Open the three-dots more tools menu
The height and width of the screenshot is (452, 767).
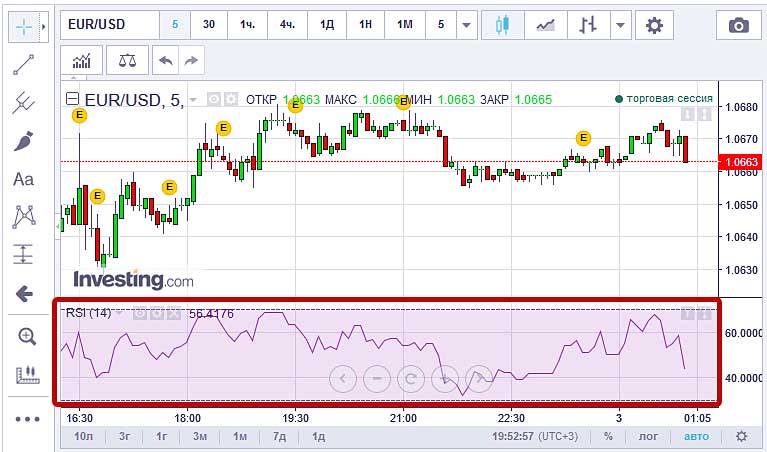[27, 419]
